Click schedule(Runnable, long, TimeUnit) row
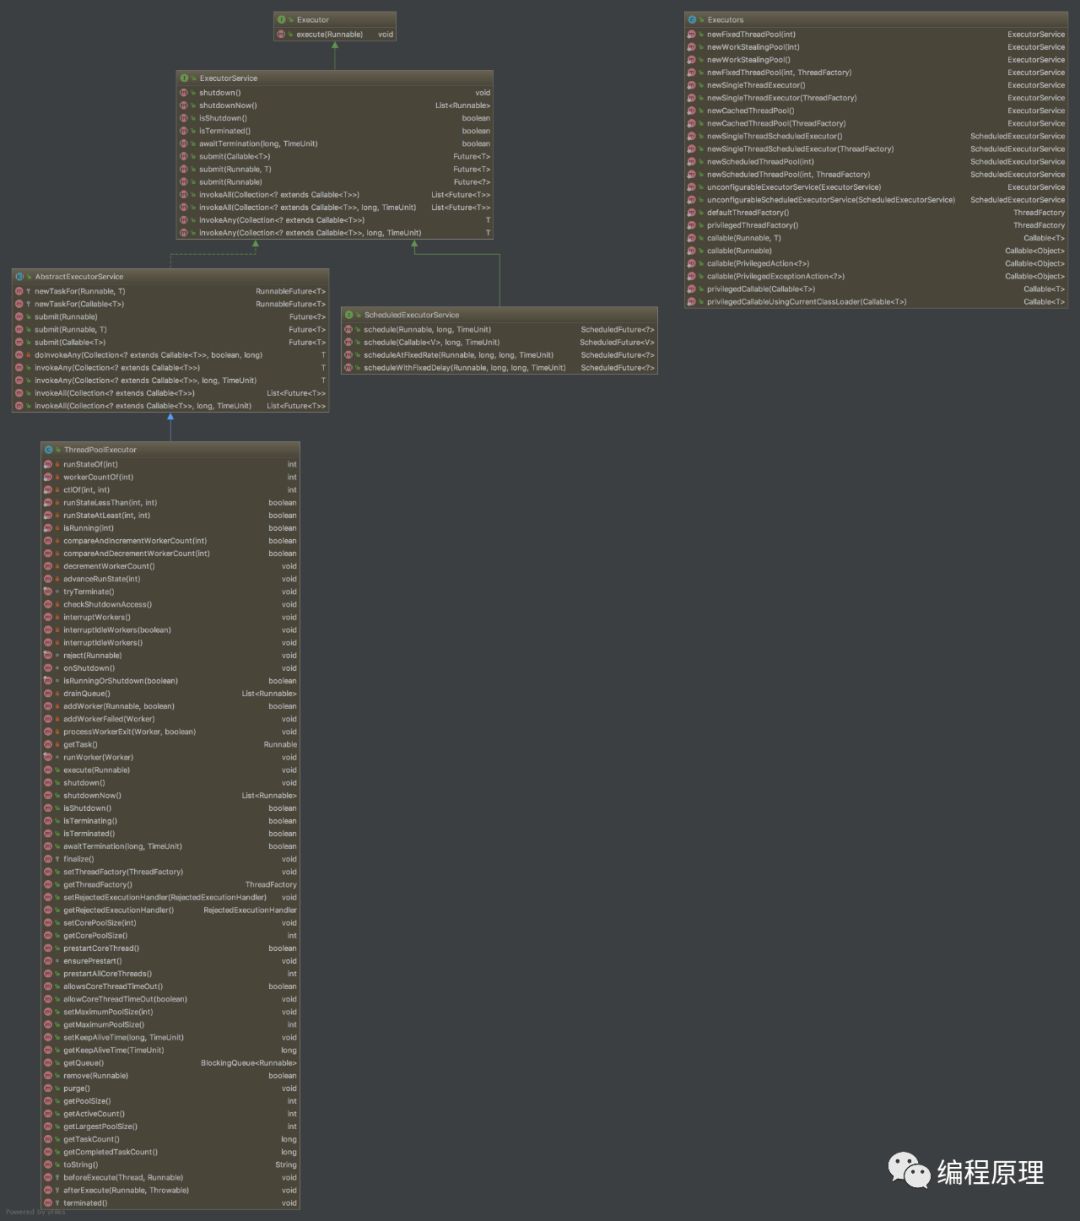The width and height of the screenshot is (1080, 1221). (x=499, y=329)
